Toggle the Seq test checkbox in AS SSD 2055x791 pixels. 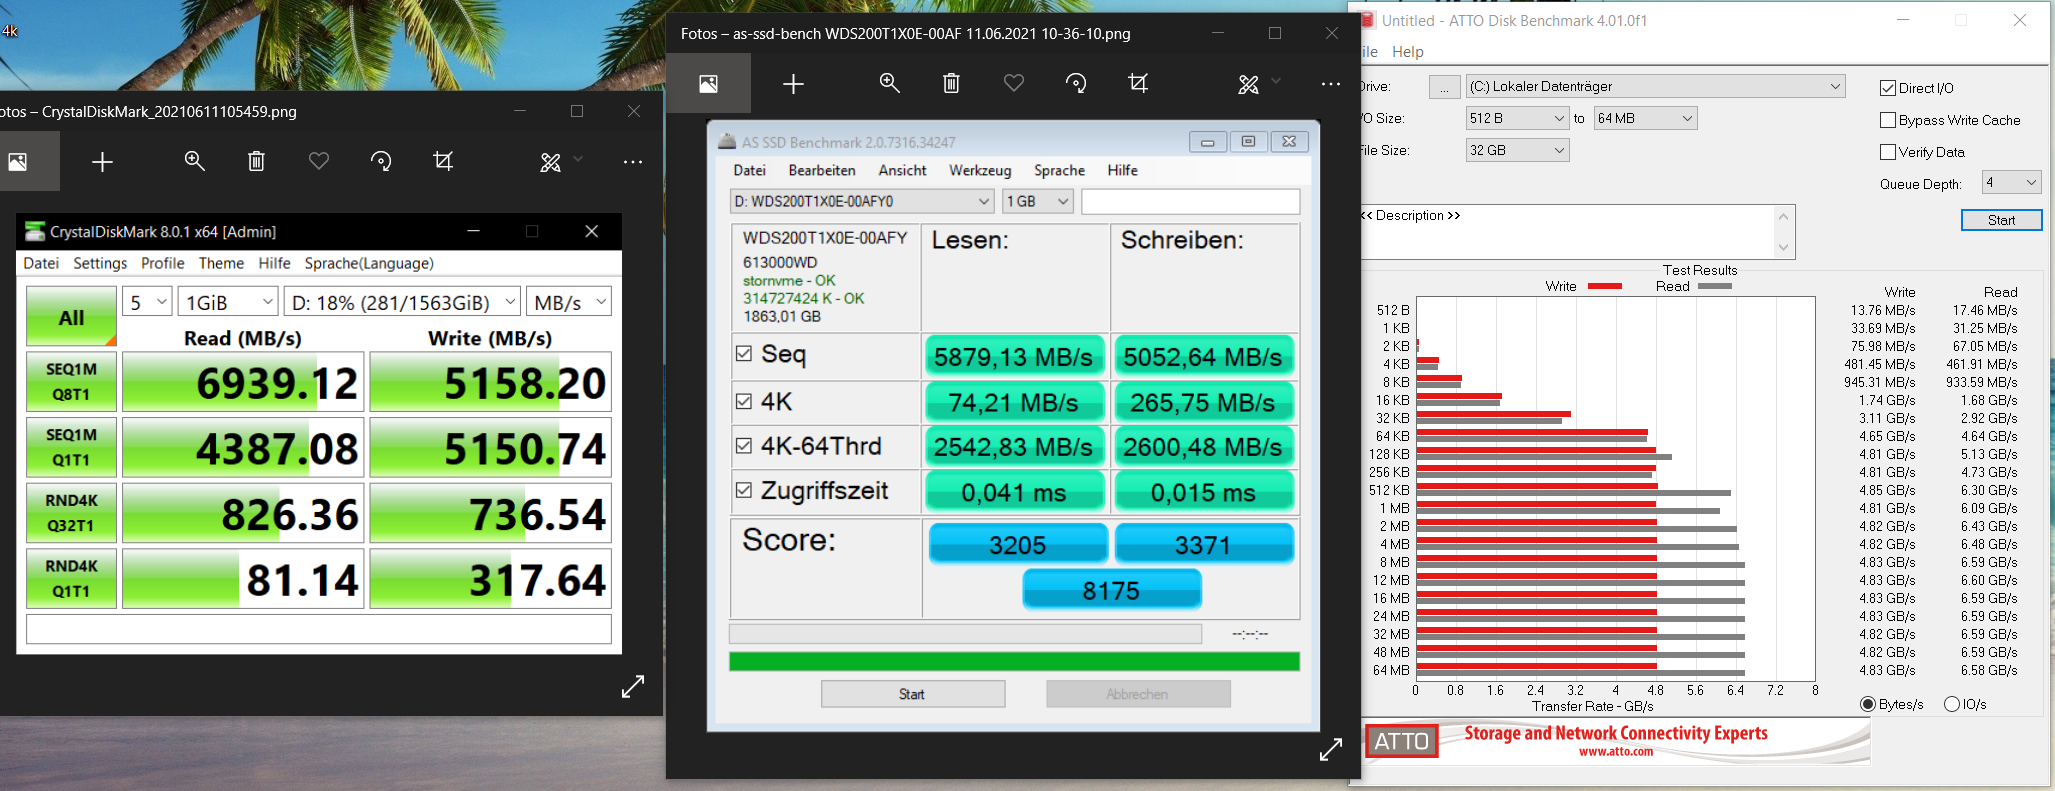click(744, 353)
